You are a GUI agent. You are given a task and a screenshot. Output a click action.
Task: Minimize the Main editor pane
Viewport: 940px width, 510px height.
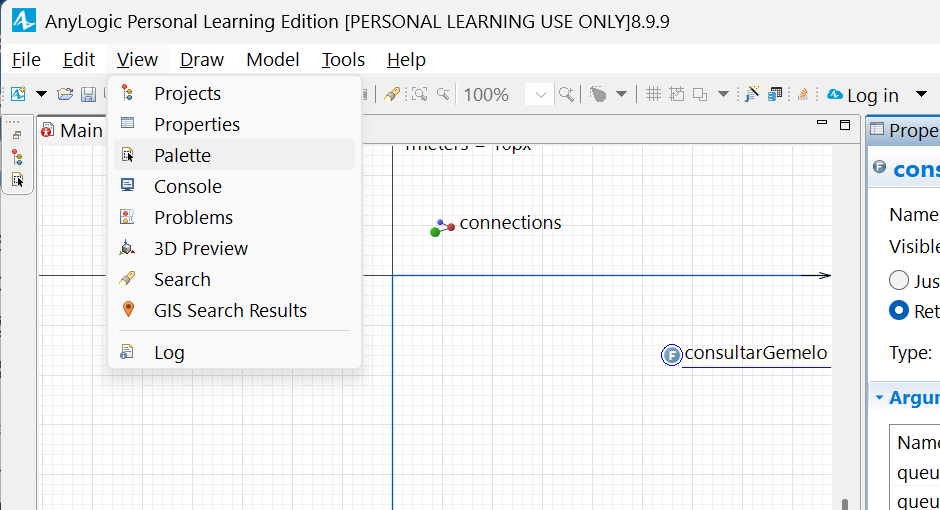(x=822, y=123)
